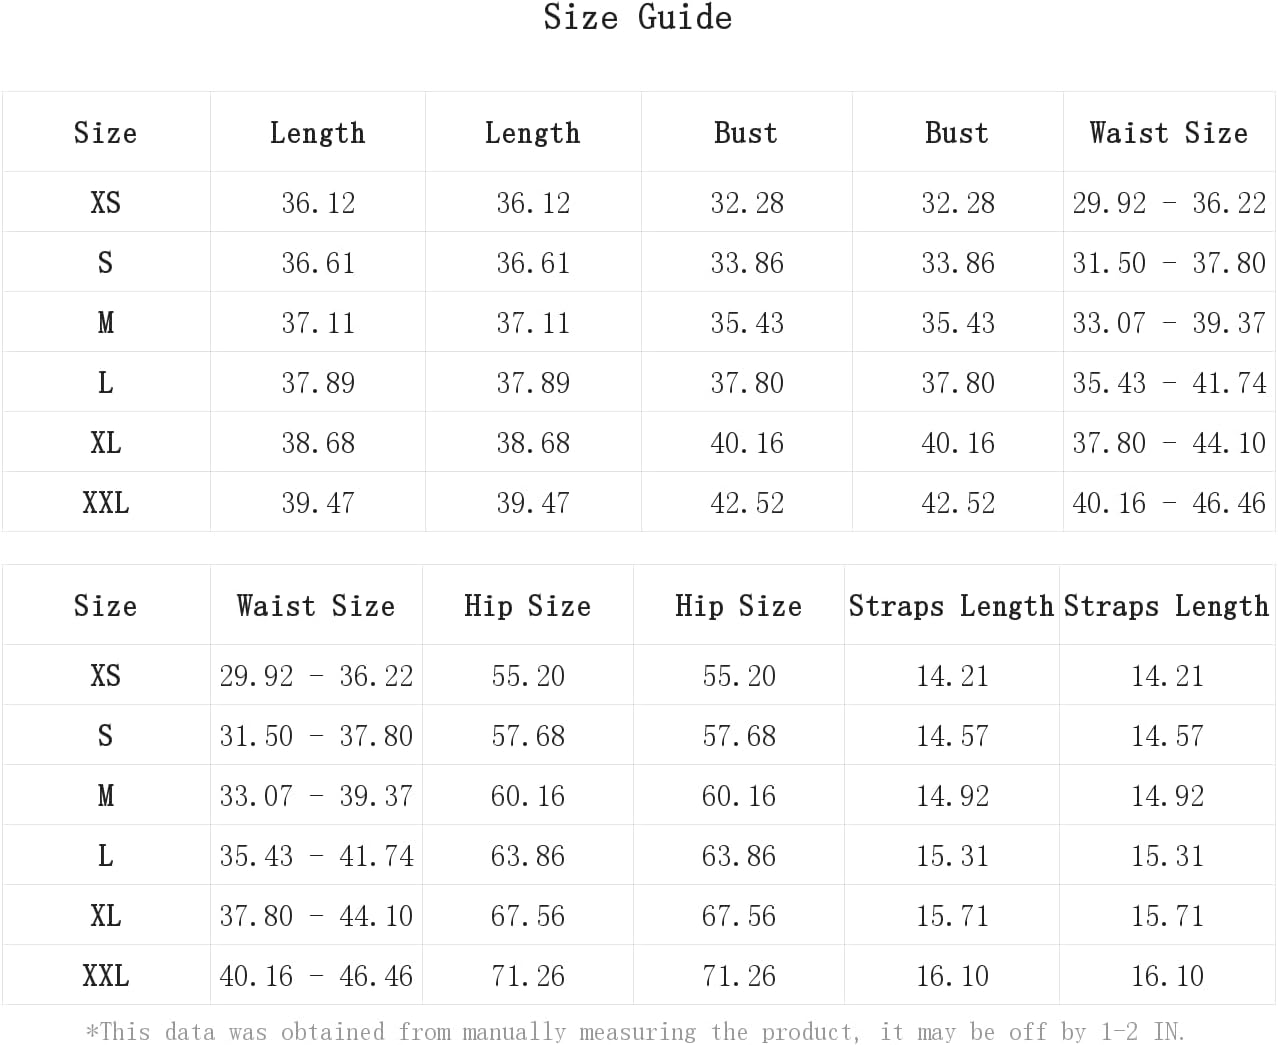Click the upper table's Size header
This screenshot has width=1278, height=1045.
(x=106, y=133)
